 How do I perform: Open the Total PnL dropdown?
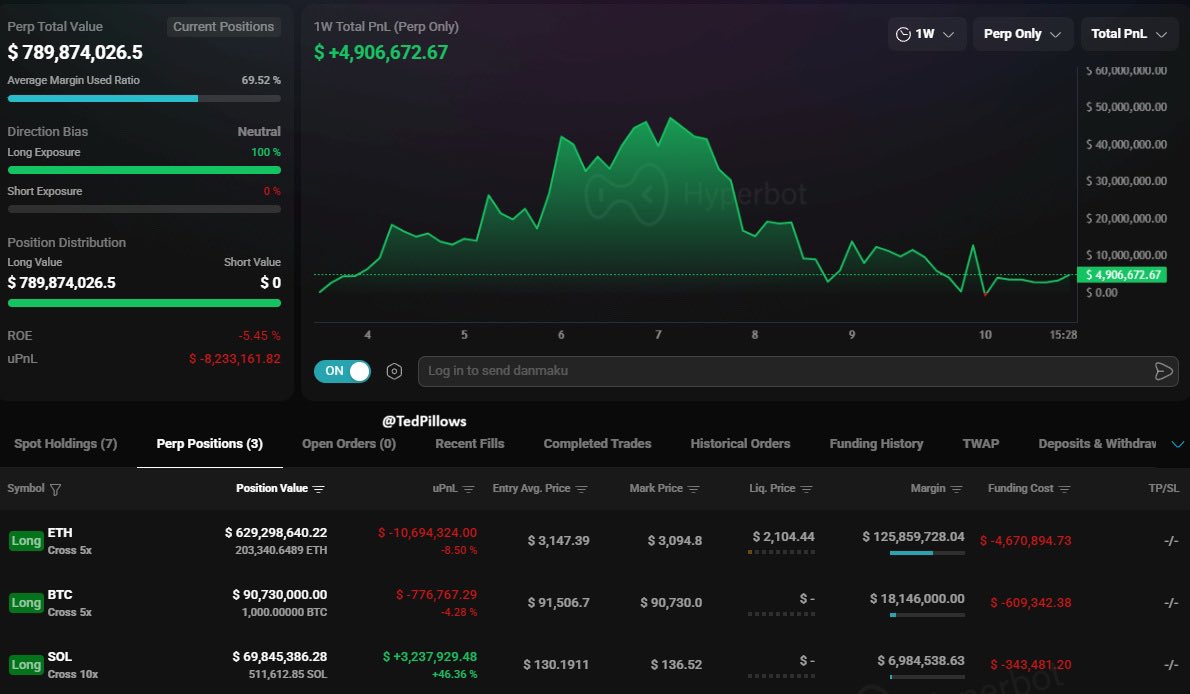click(1128, 33)
